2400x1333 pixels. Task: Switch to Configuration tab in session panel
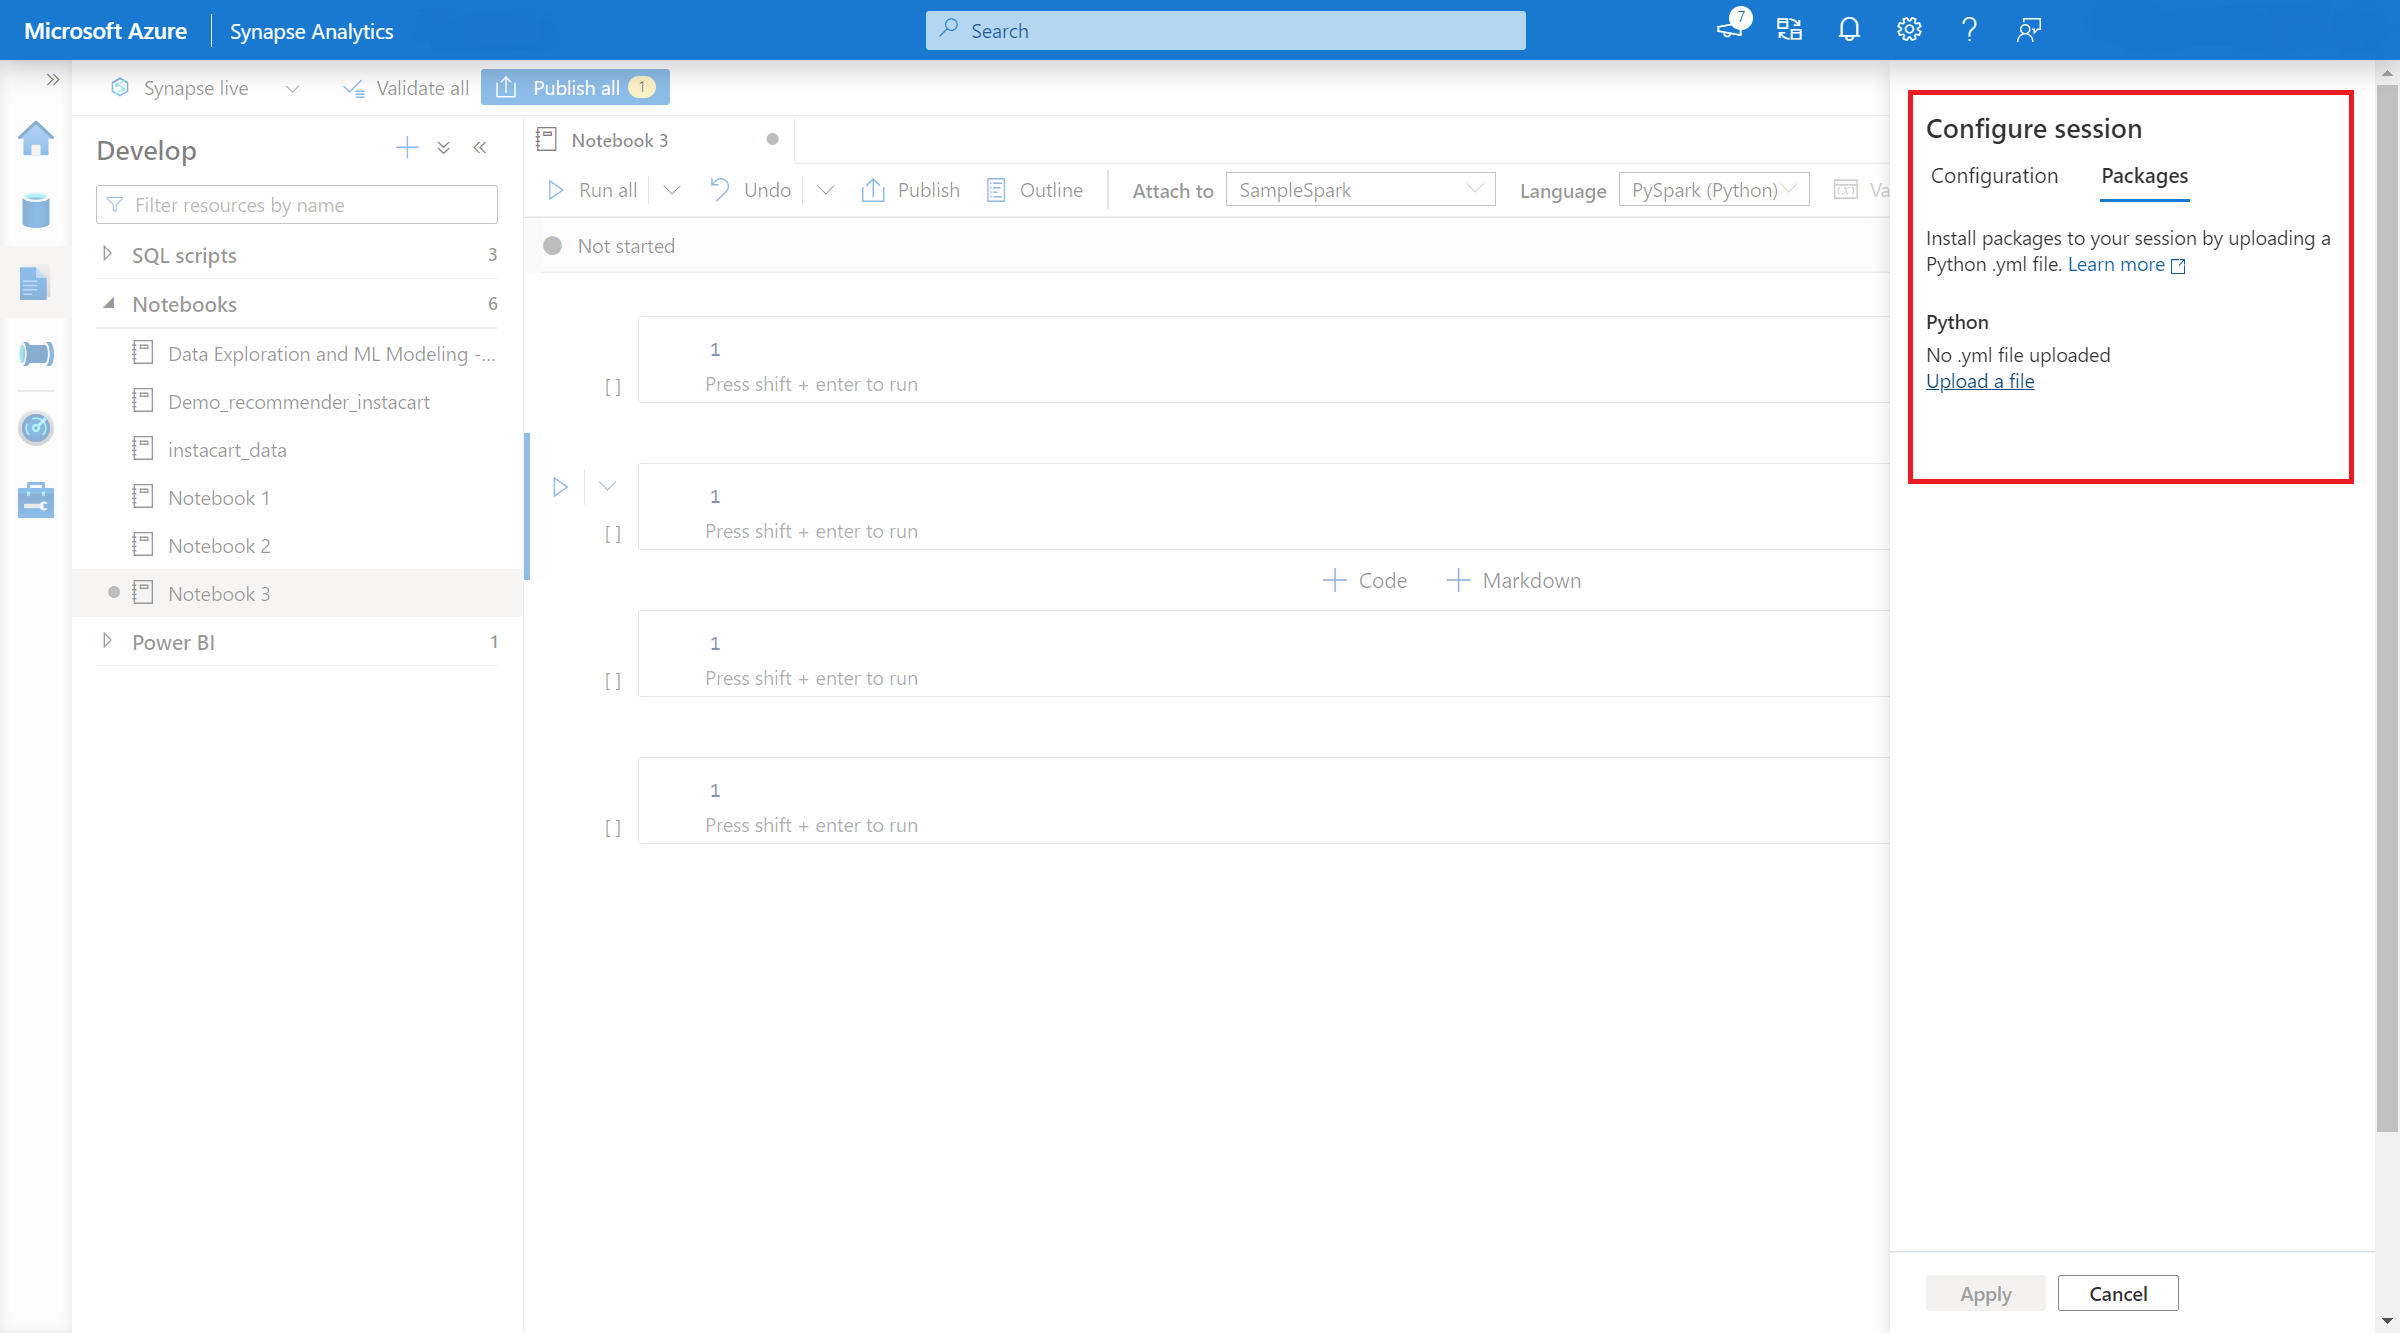click(x=1995, y=176)
